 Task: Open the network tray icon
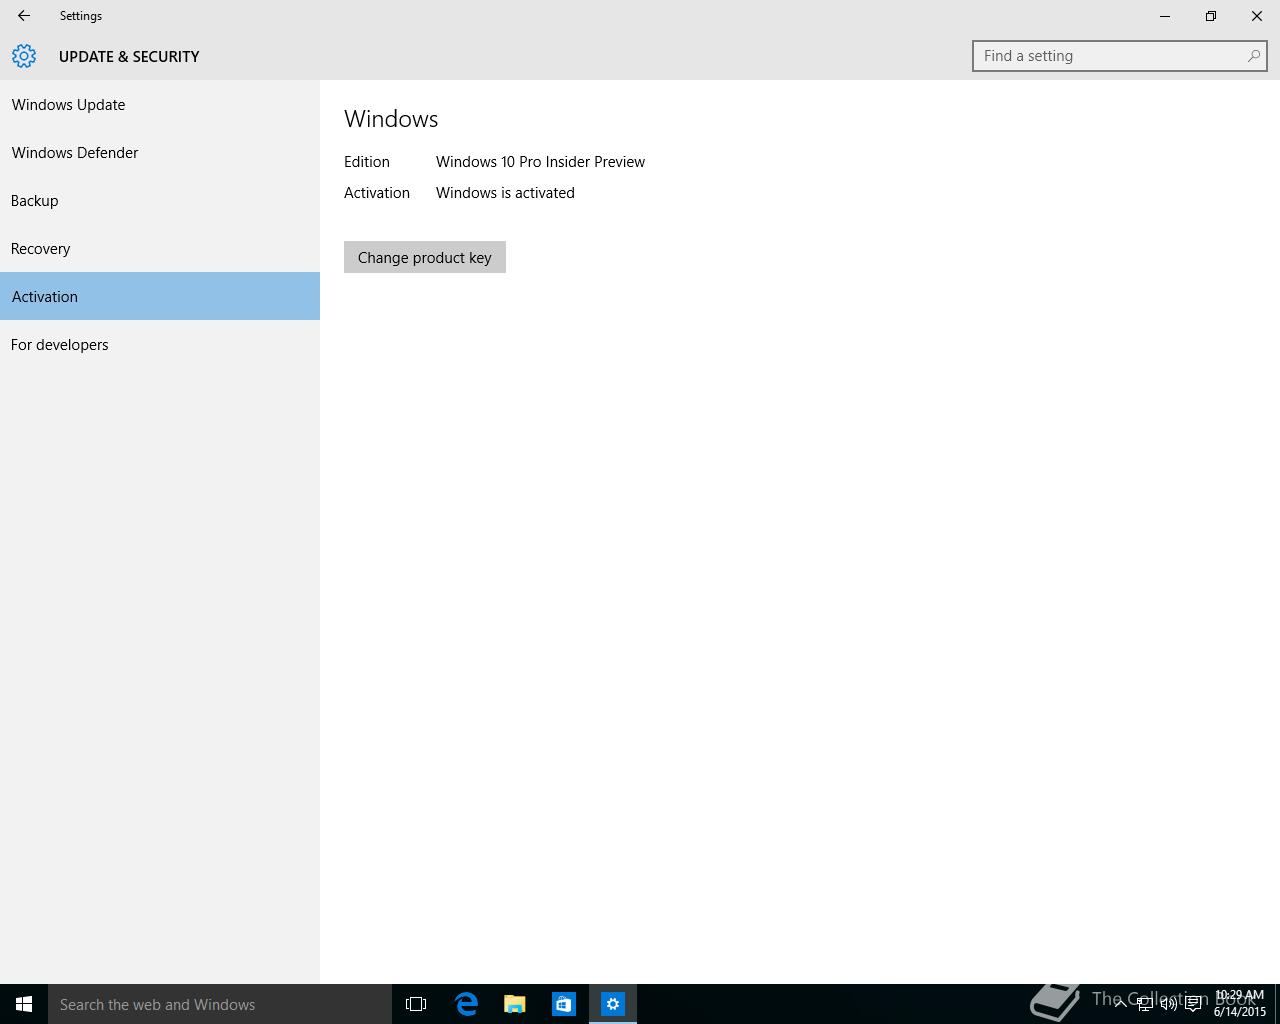pyautogui.click(x=1144, y=1004)
